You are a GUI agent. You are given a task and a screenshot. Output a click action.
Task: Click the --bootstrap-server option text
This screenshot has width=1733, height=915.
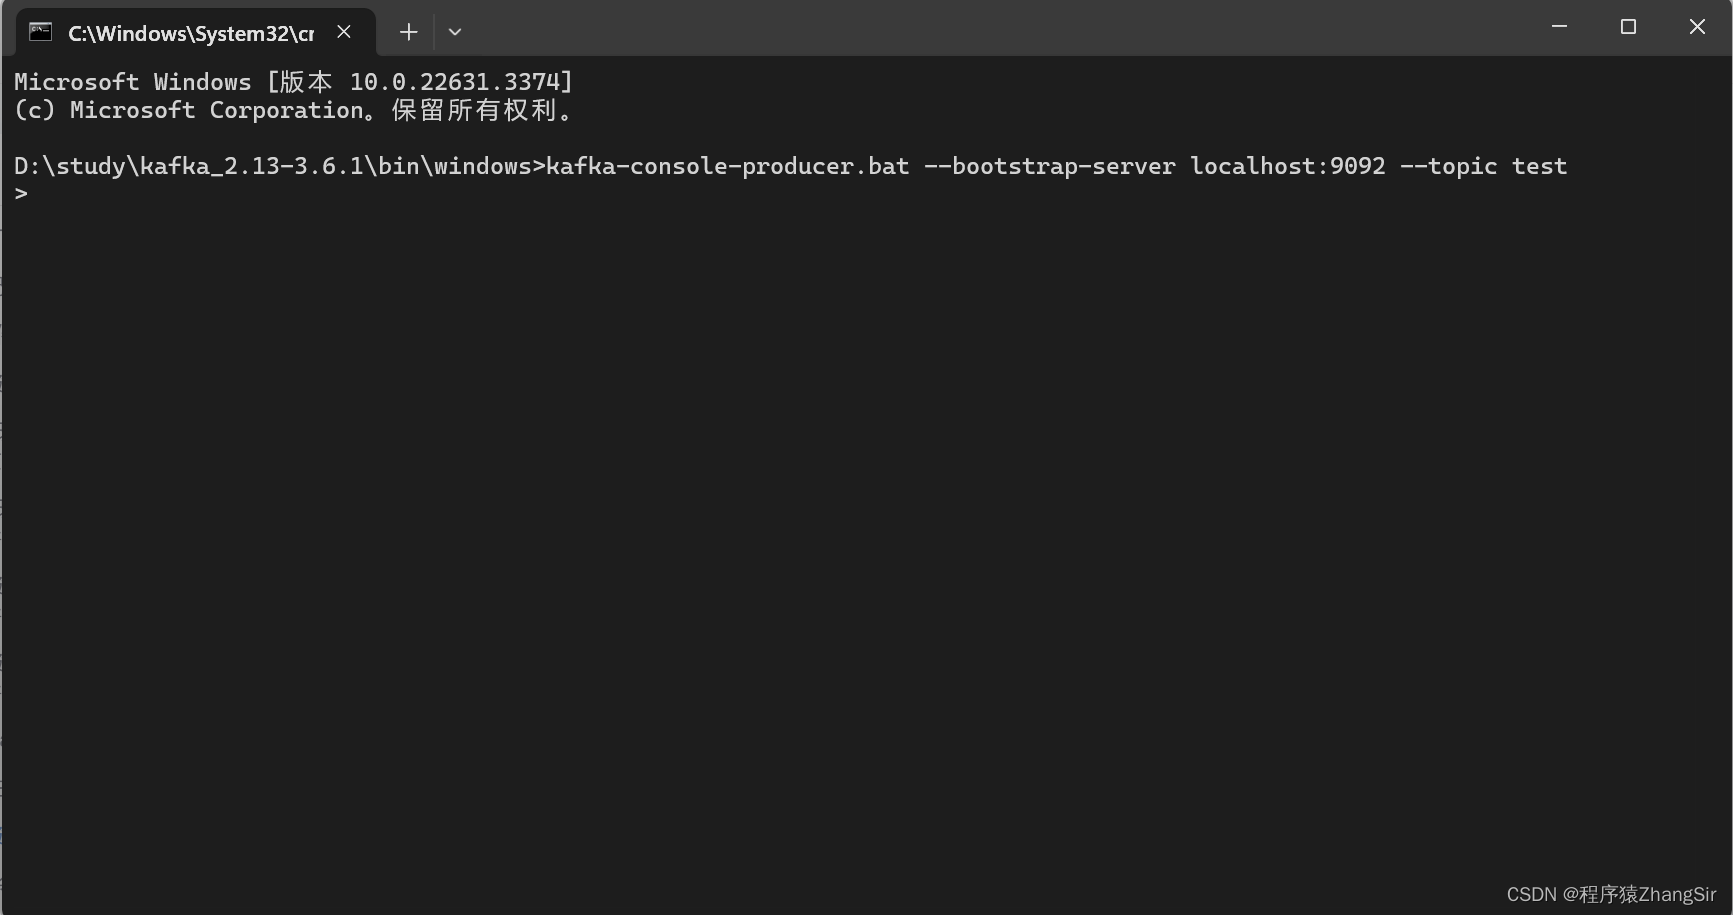pyautogui.click(x=1049, y=166)
